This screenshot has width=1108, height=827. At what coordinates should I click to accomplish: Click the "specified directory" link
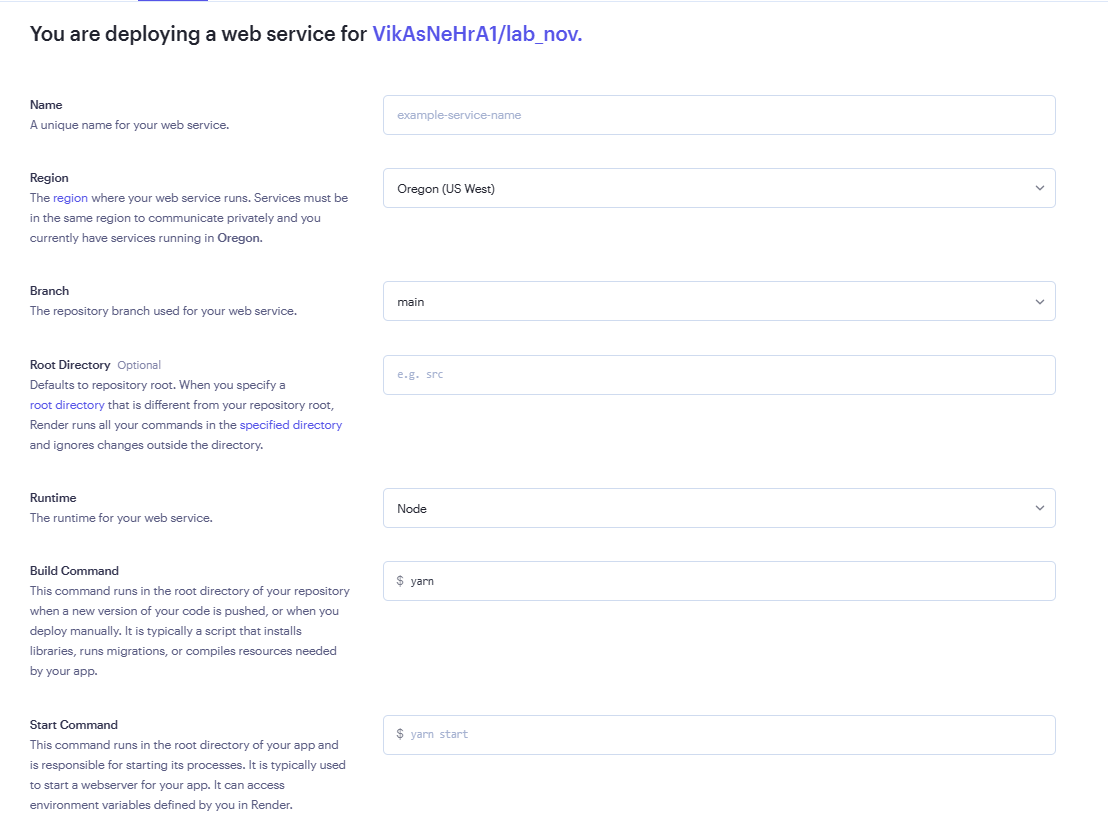point(290,424)
